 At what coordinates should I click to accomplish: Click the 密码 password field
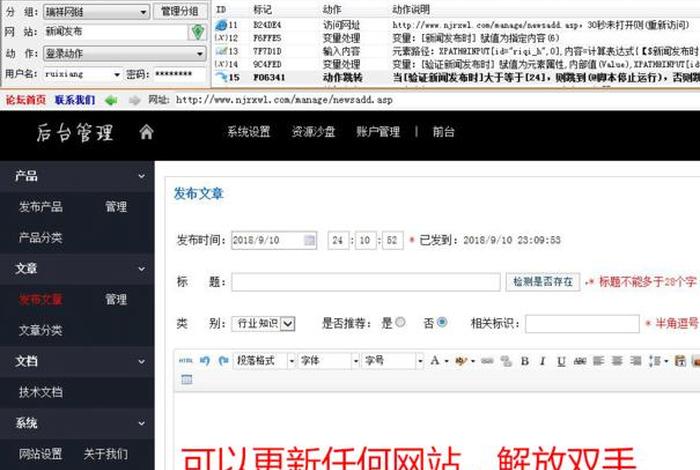[x=180, y=74]
